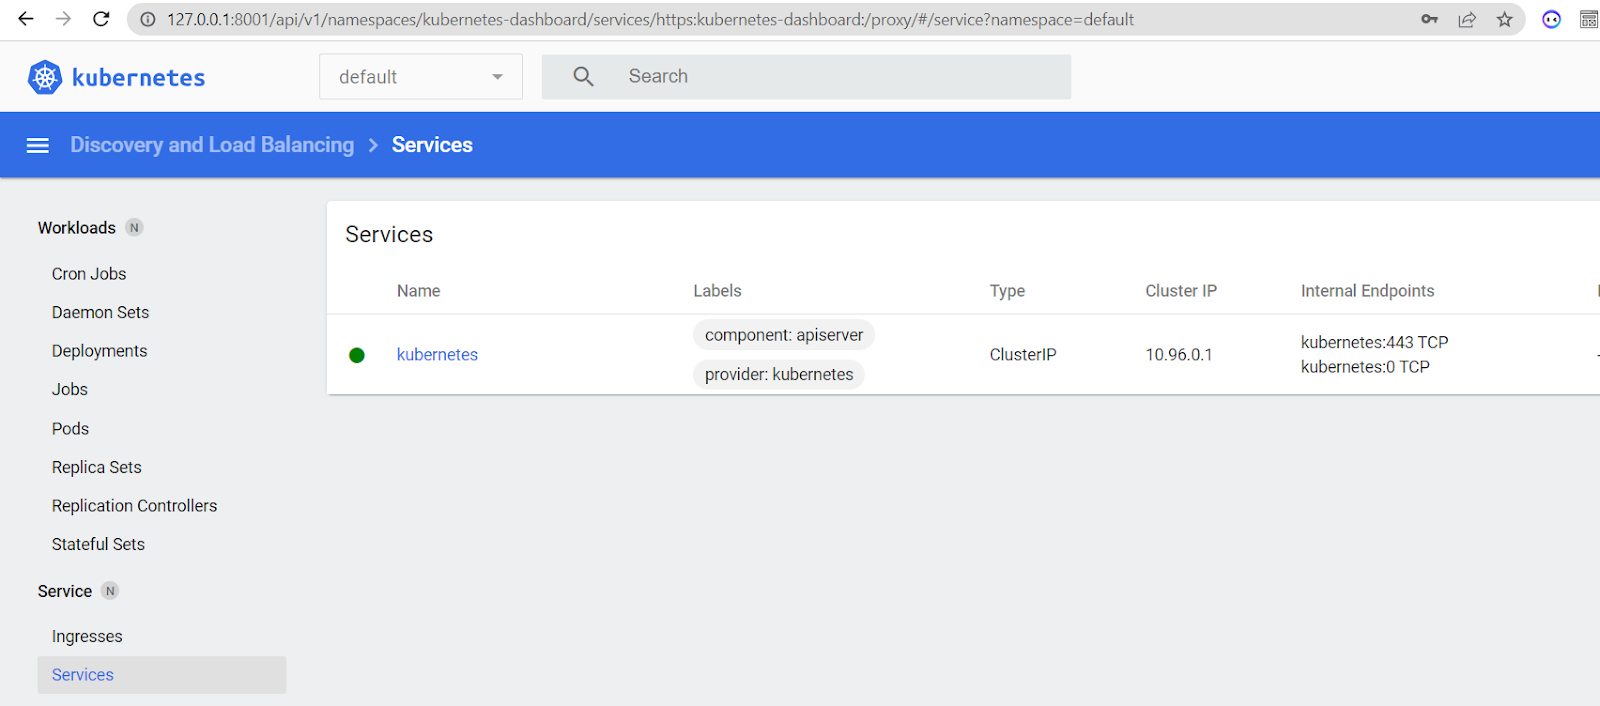The width and height of the screenshot is (1600, 706).
Task: Click into the Search field
Action: tap(806, 76)
